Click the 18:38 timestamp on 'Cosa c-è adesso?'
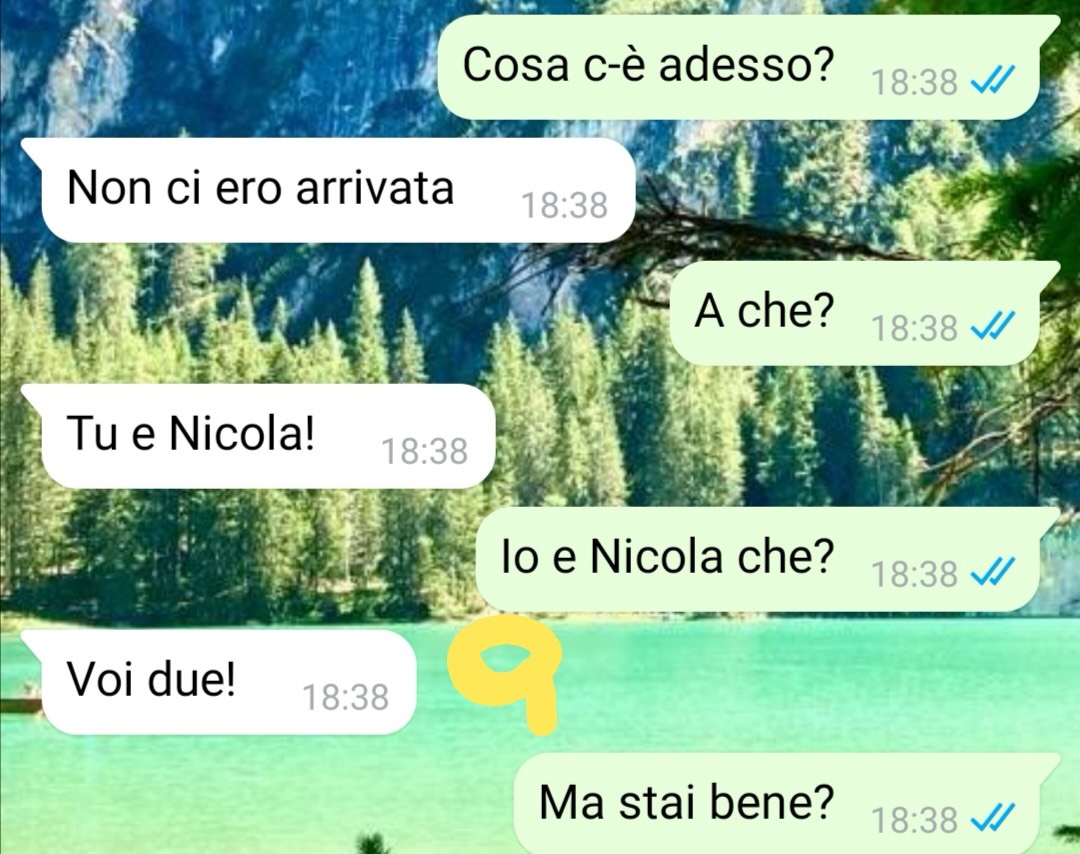The image size is (1080, 854). (x=914, y=83)
